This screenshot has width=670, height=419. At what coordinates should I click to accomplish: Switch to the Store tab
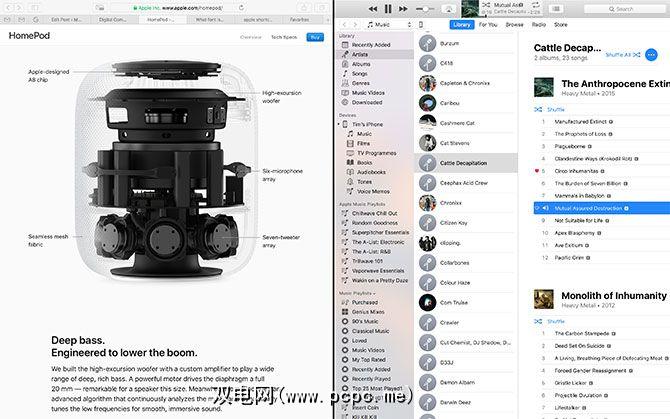coord(561,25)
